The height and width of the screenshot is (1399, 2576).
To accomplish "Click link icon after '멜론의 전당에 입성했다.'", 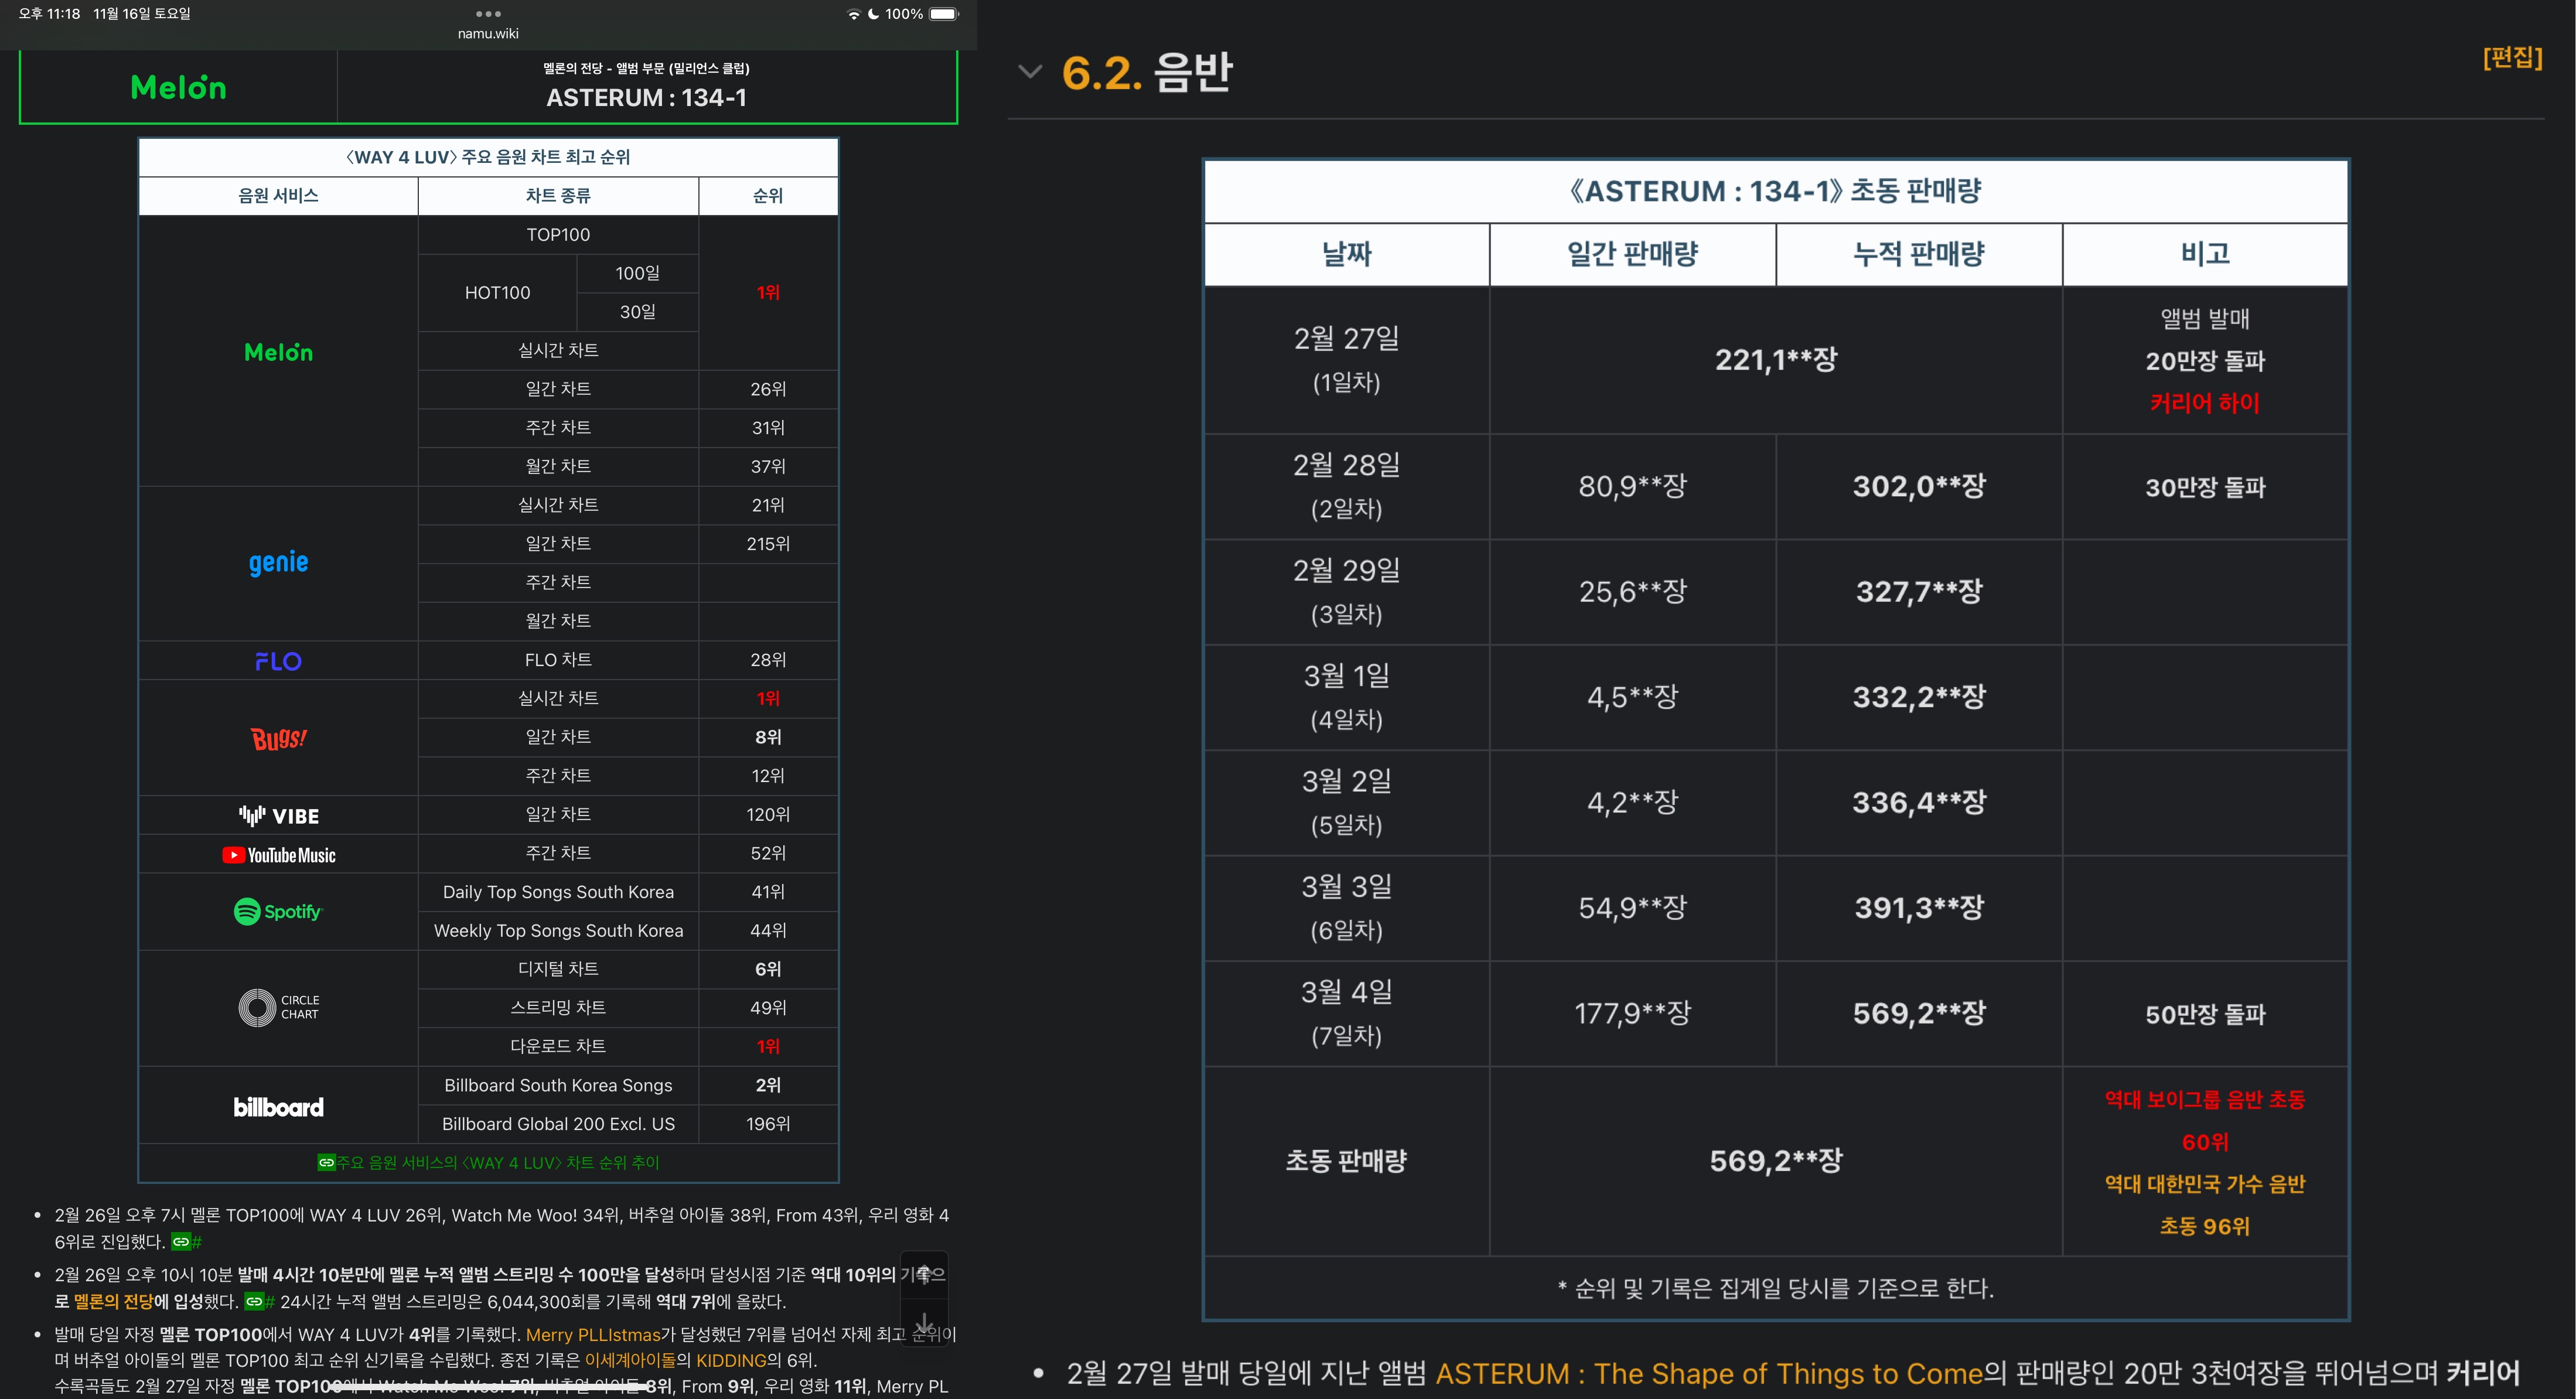I will point(254,1301).
